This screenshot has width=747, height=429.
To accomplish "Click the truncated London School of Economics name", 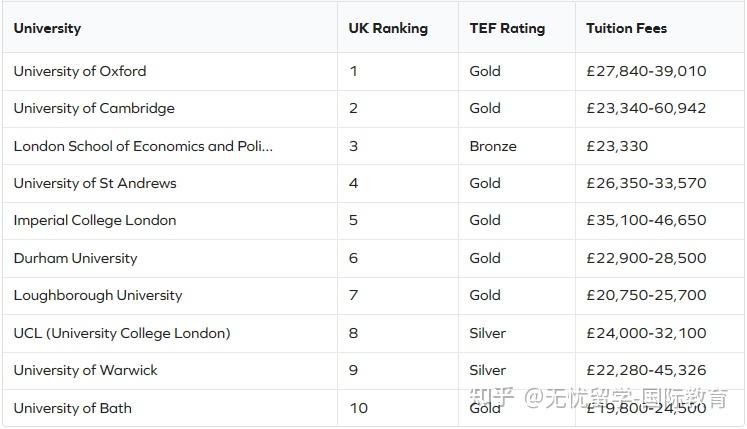I will tap(143, 146).
